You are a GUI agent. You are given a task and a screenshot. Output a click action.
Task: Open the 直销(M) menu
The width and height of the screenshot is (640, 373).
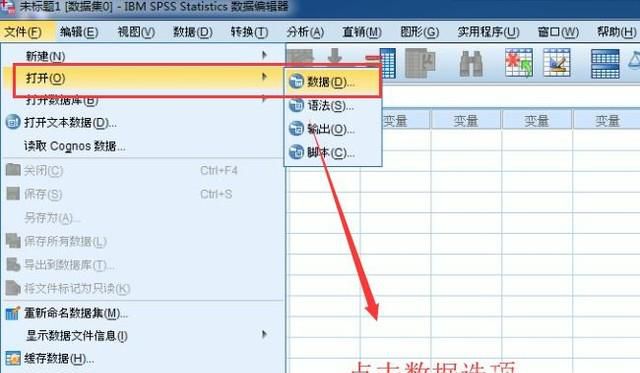point(362,32)
